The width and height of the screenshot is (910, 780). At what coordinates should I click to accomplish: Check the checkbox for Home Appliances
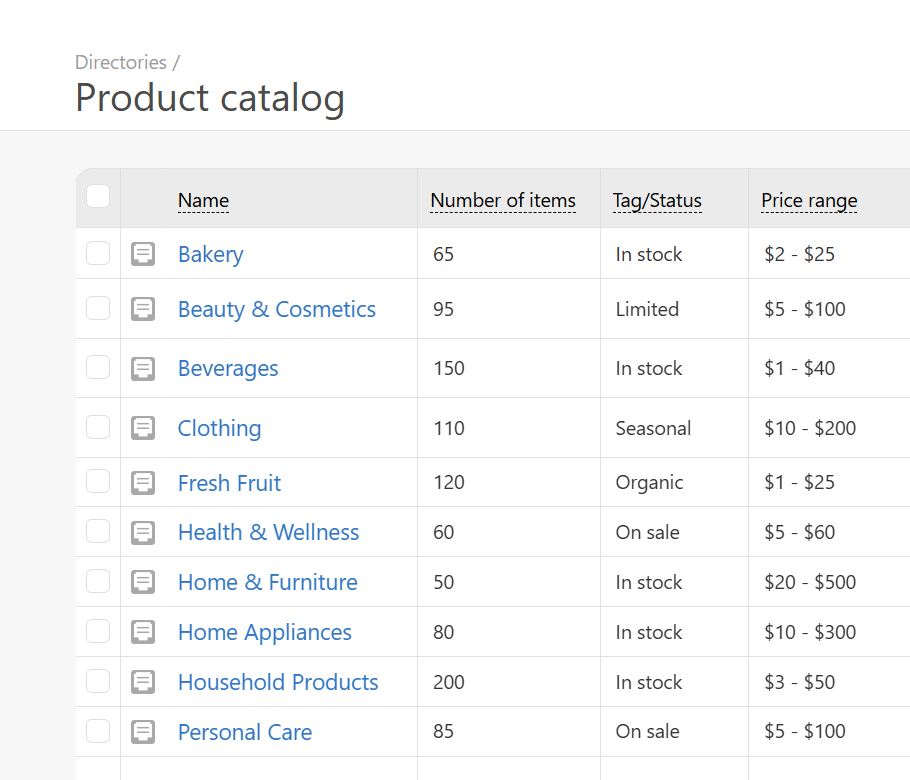[x=97, y=631]
